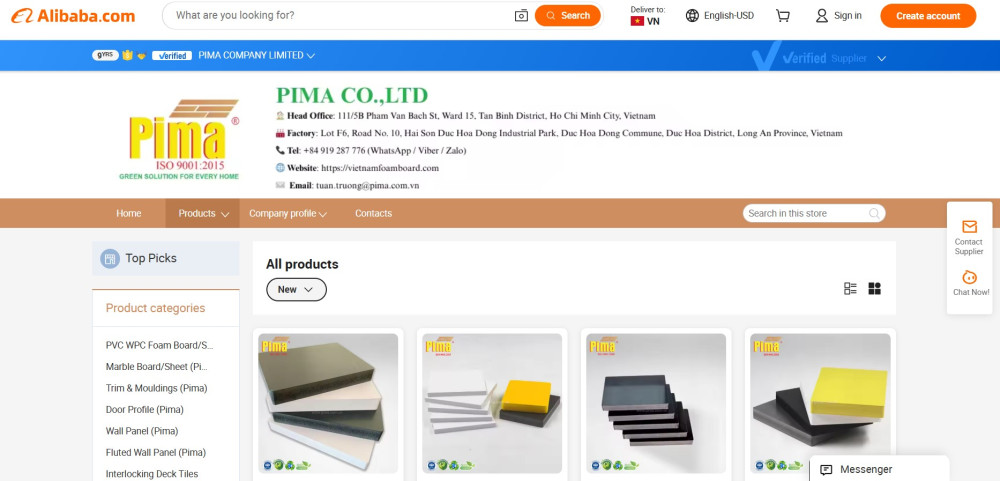This screenshot has width=1000, height=481.
Task: Click the Alibaba.com logo
Action: point(73,16)
